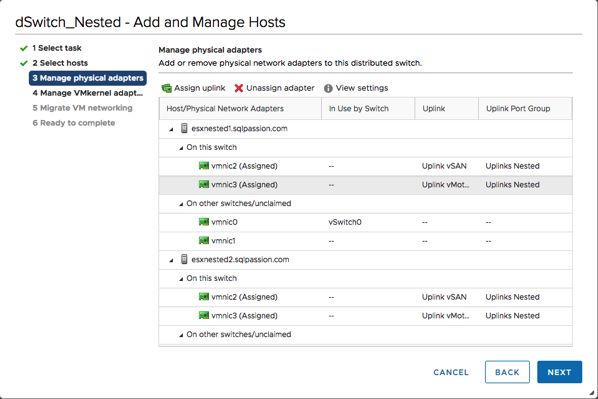
Task: Go to step 2 Select hosts
Action: pos(60,63)
